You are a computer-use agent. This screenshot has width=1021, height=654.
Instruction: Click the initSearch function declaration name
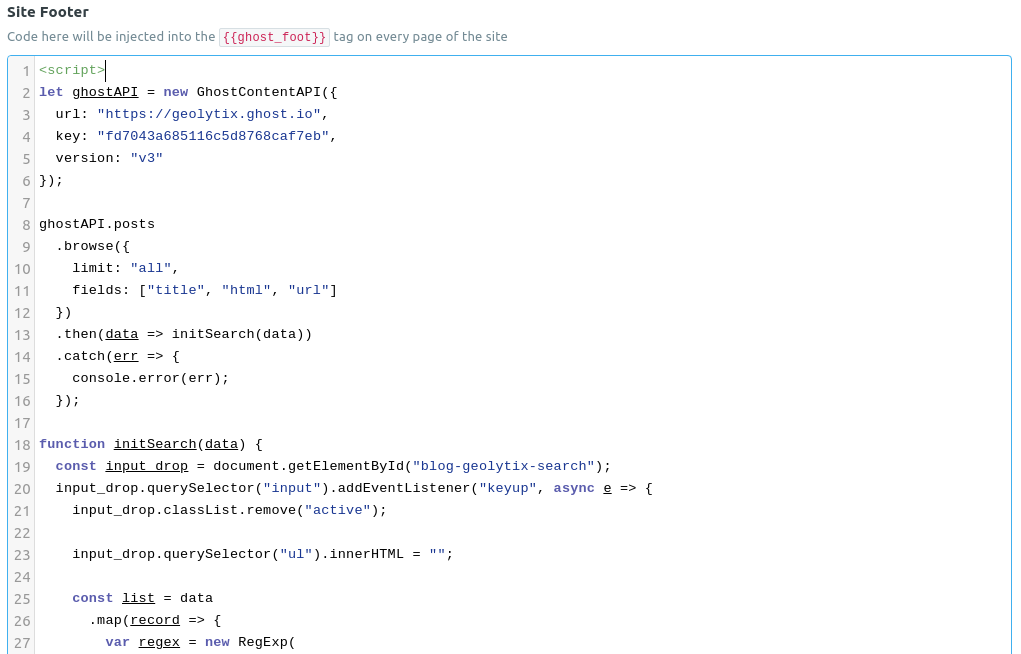coord(155,444)
